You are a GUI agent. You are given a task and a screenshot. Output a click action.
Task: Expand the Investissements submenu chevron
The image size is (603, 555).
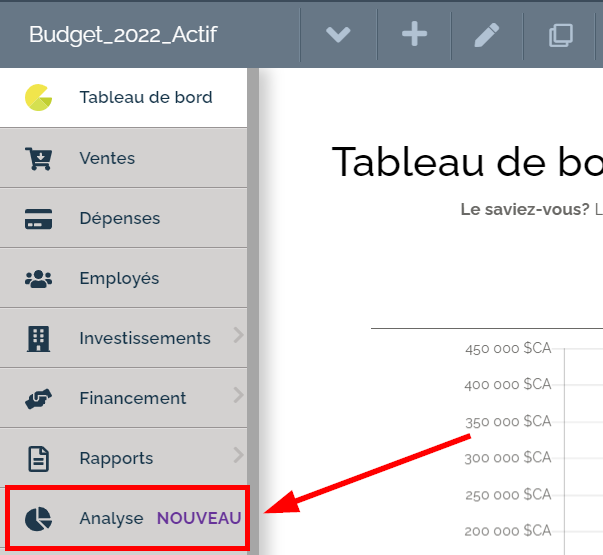coord(238,335)
